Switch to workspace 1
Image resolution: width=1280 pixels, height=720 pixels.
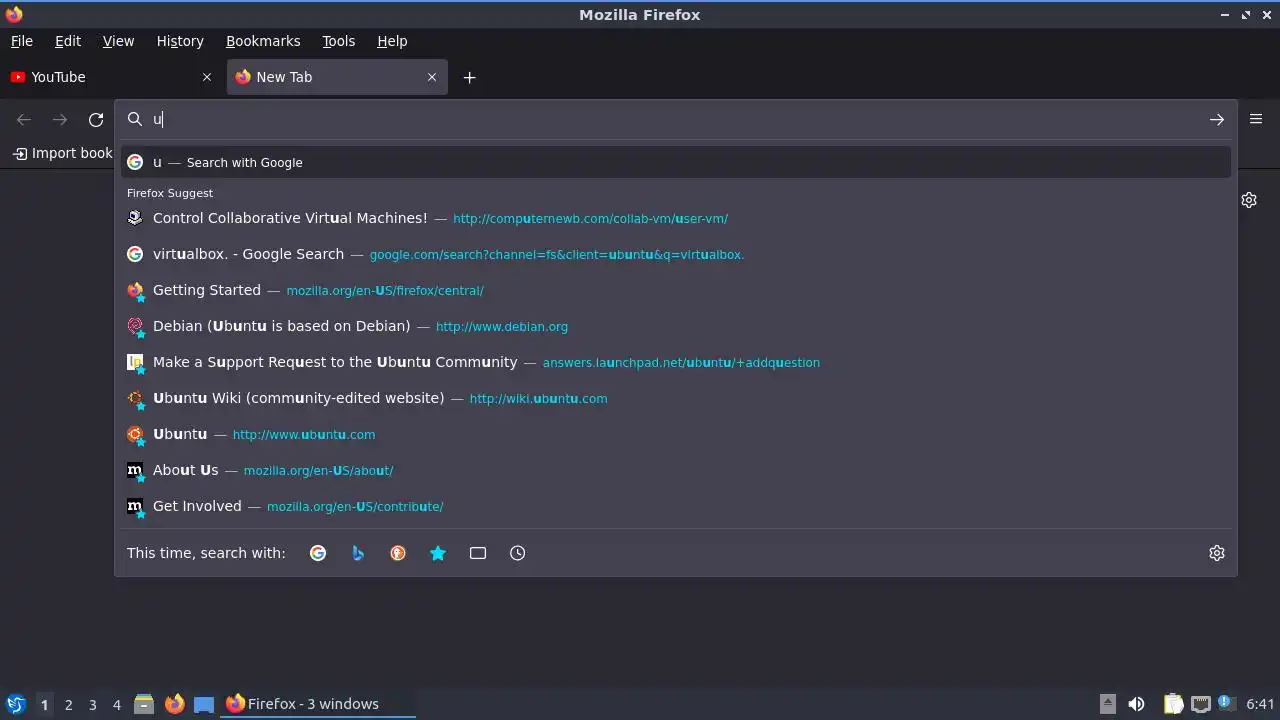[x=44, y=704]
